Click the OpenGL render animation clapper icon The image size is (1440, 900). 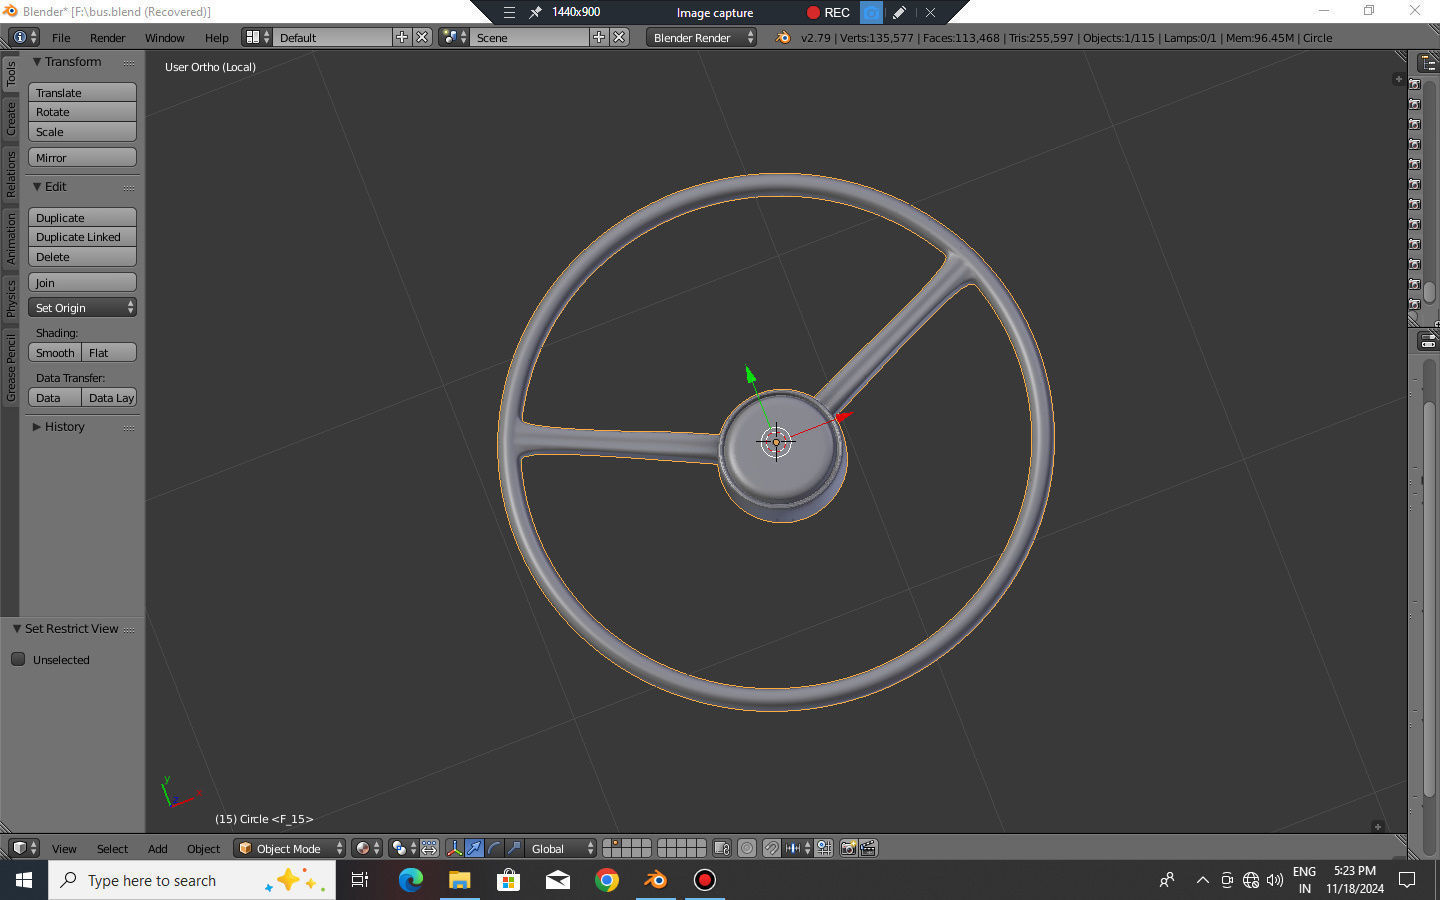868,848
